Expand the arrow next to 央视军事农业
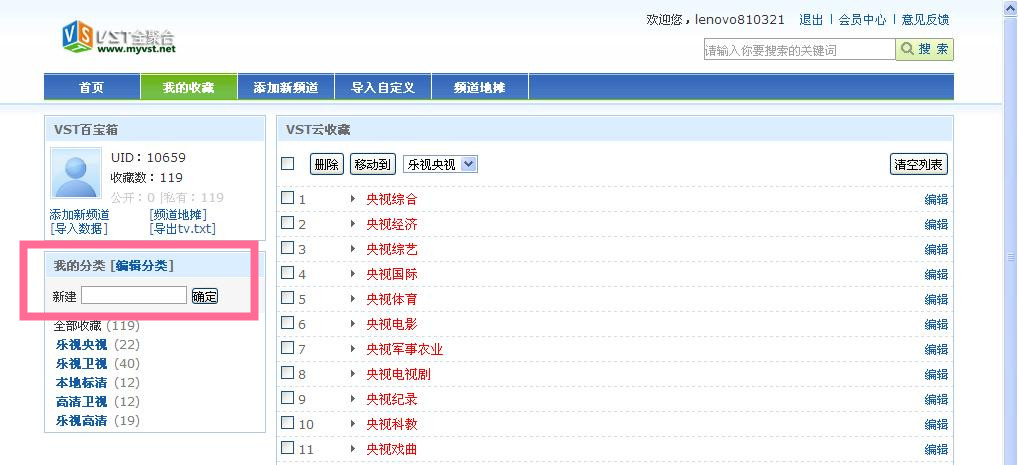Image resolution: width=1018 pixels, height=465 pixels. pyautogui.click(x=353, y=349)
